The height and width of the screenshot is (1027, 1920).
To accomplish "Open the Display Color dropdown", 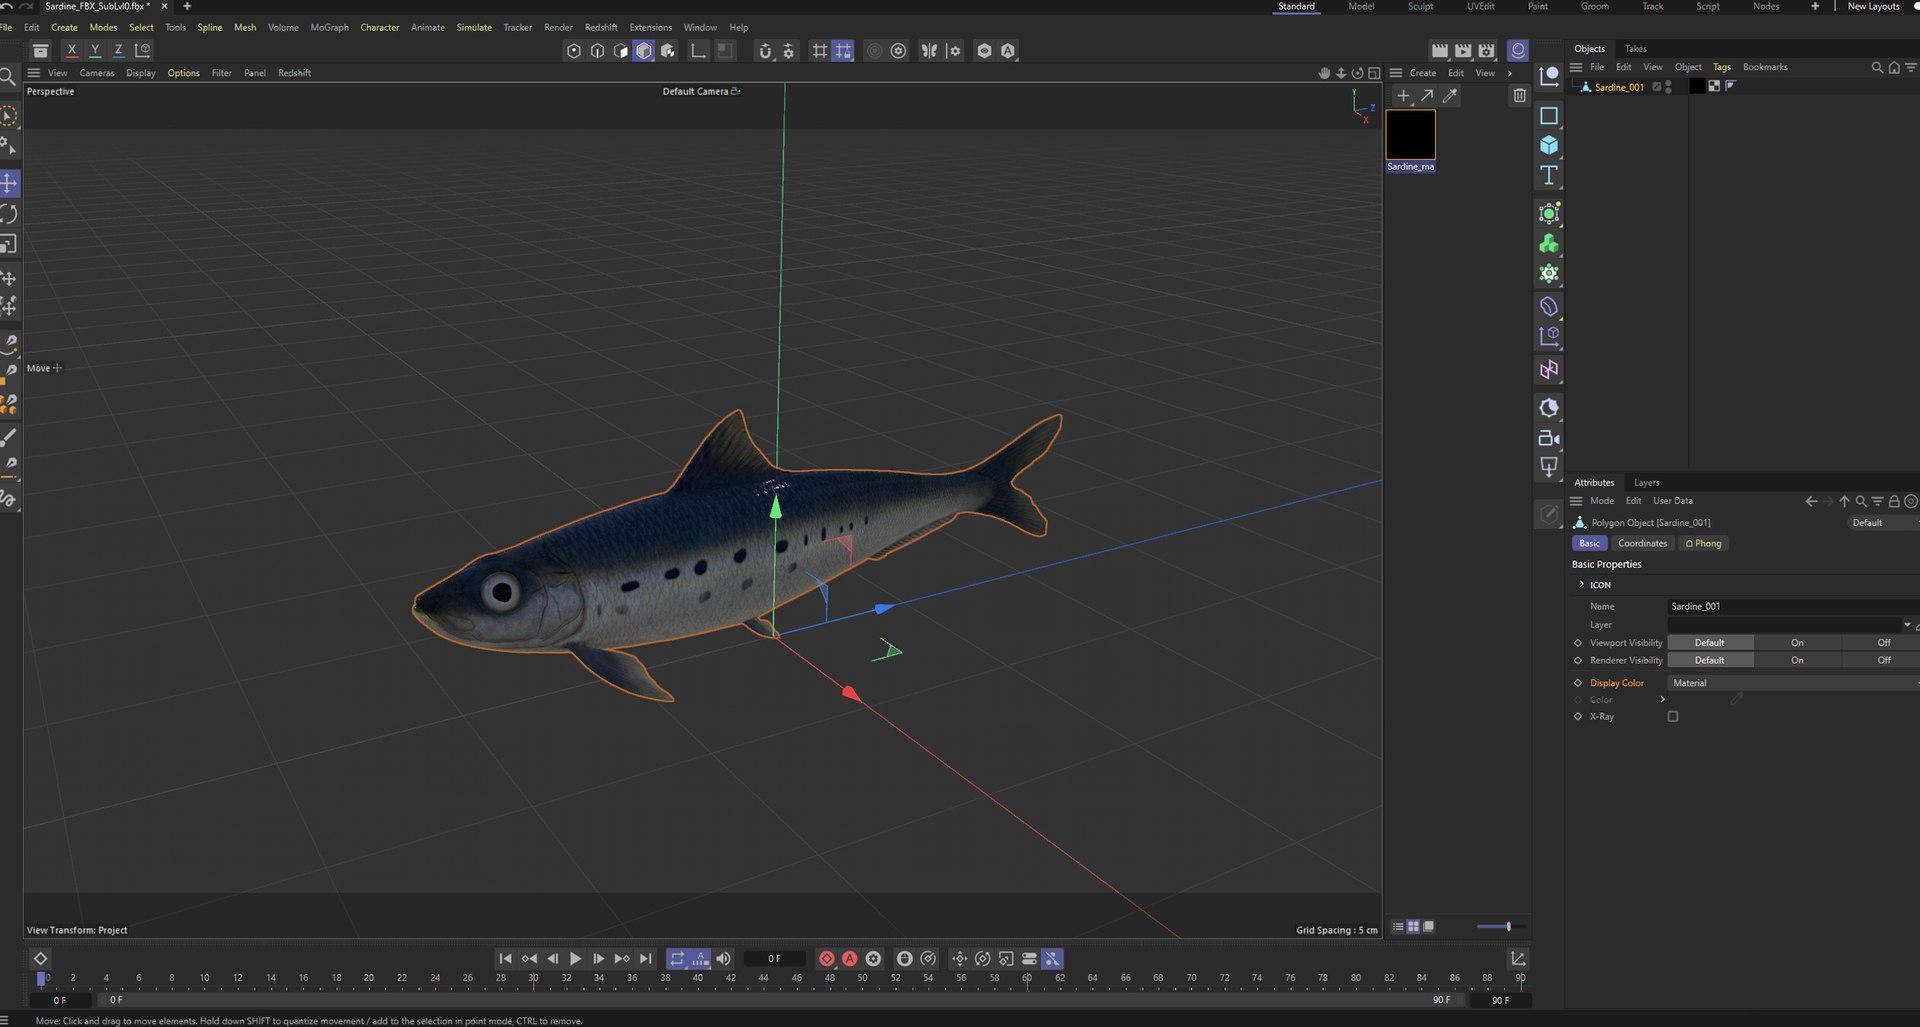I will pyautogui.click(x=1794, y=683).
